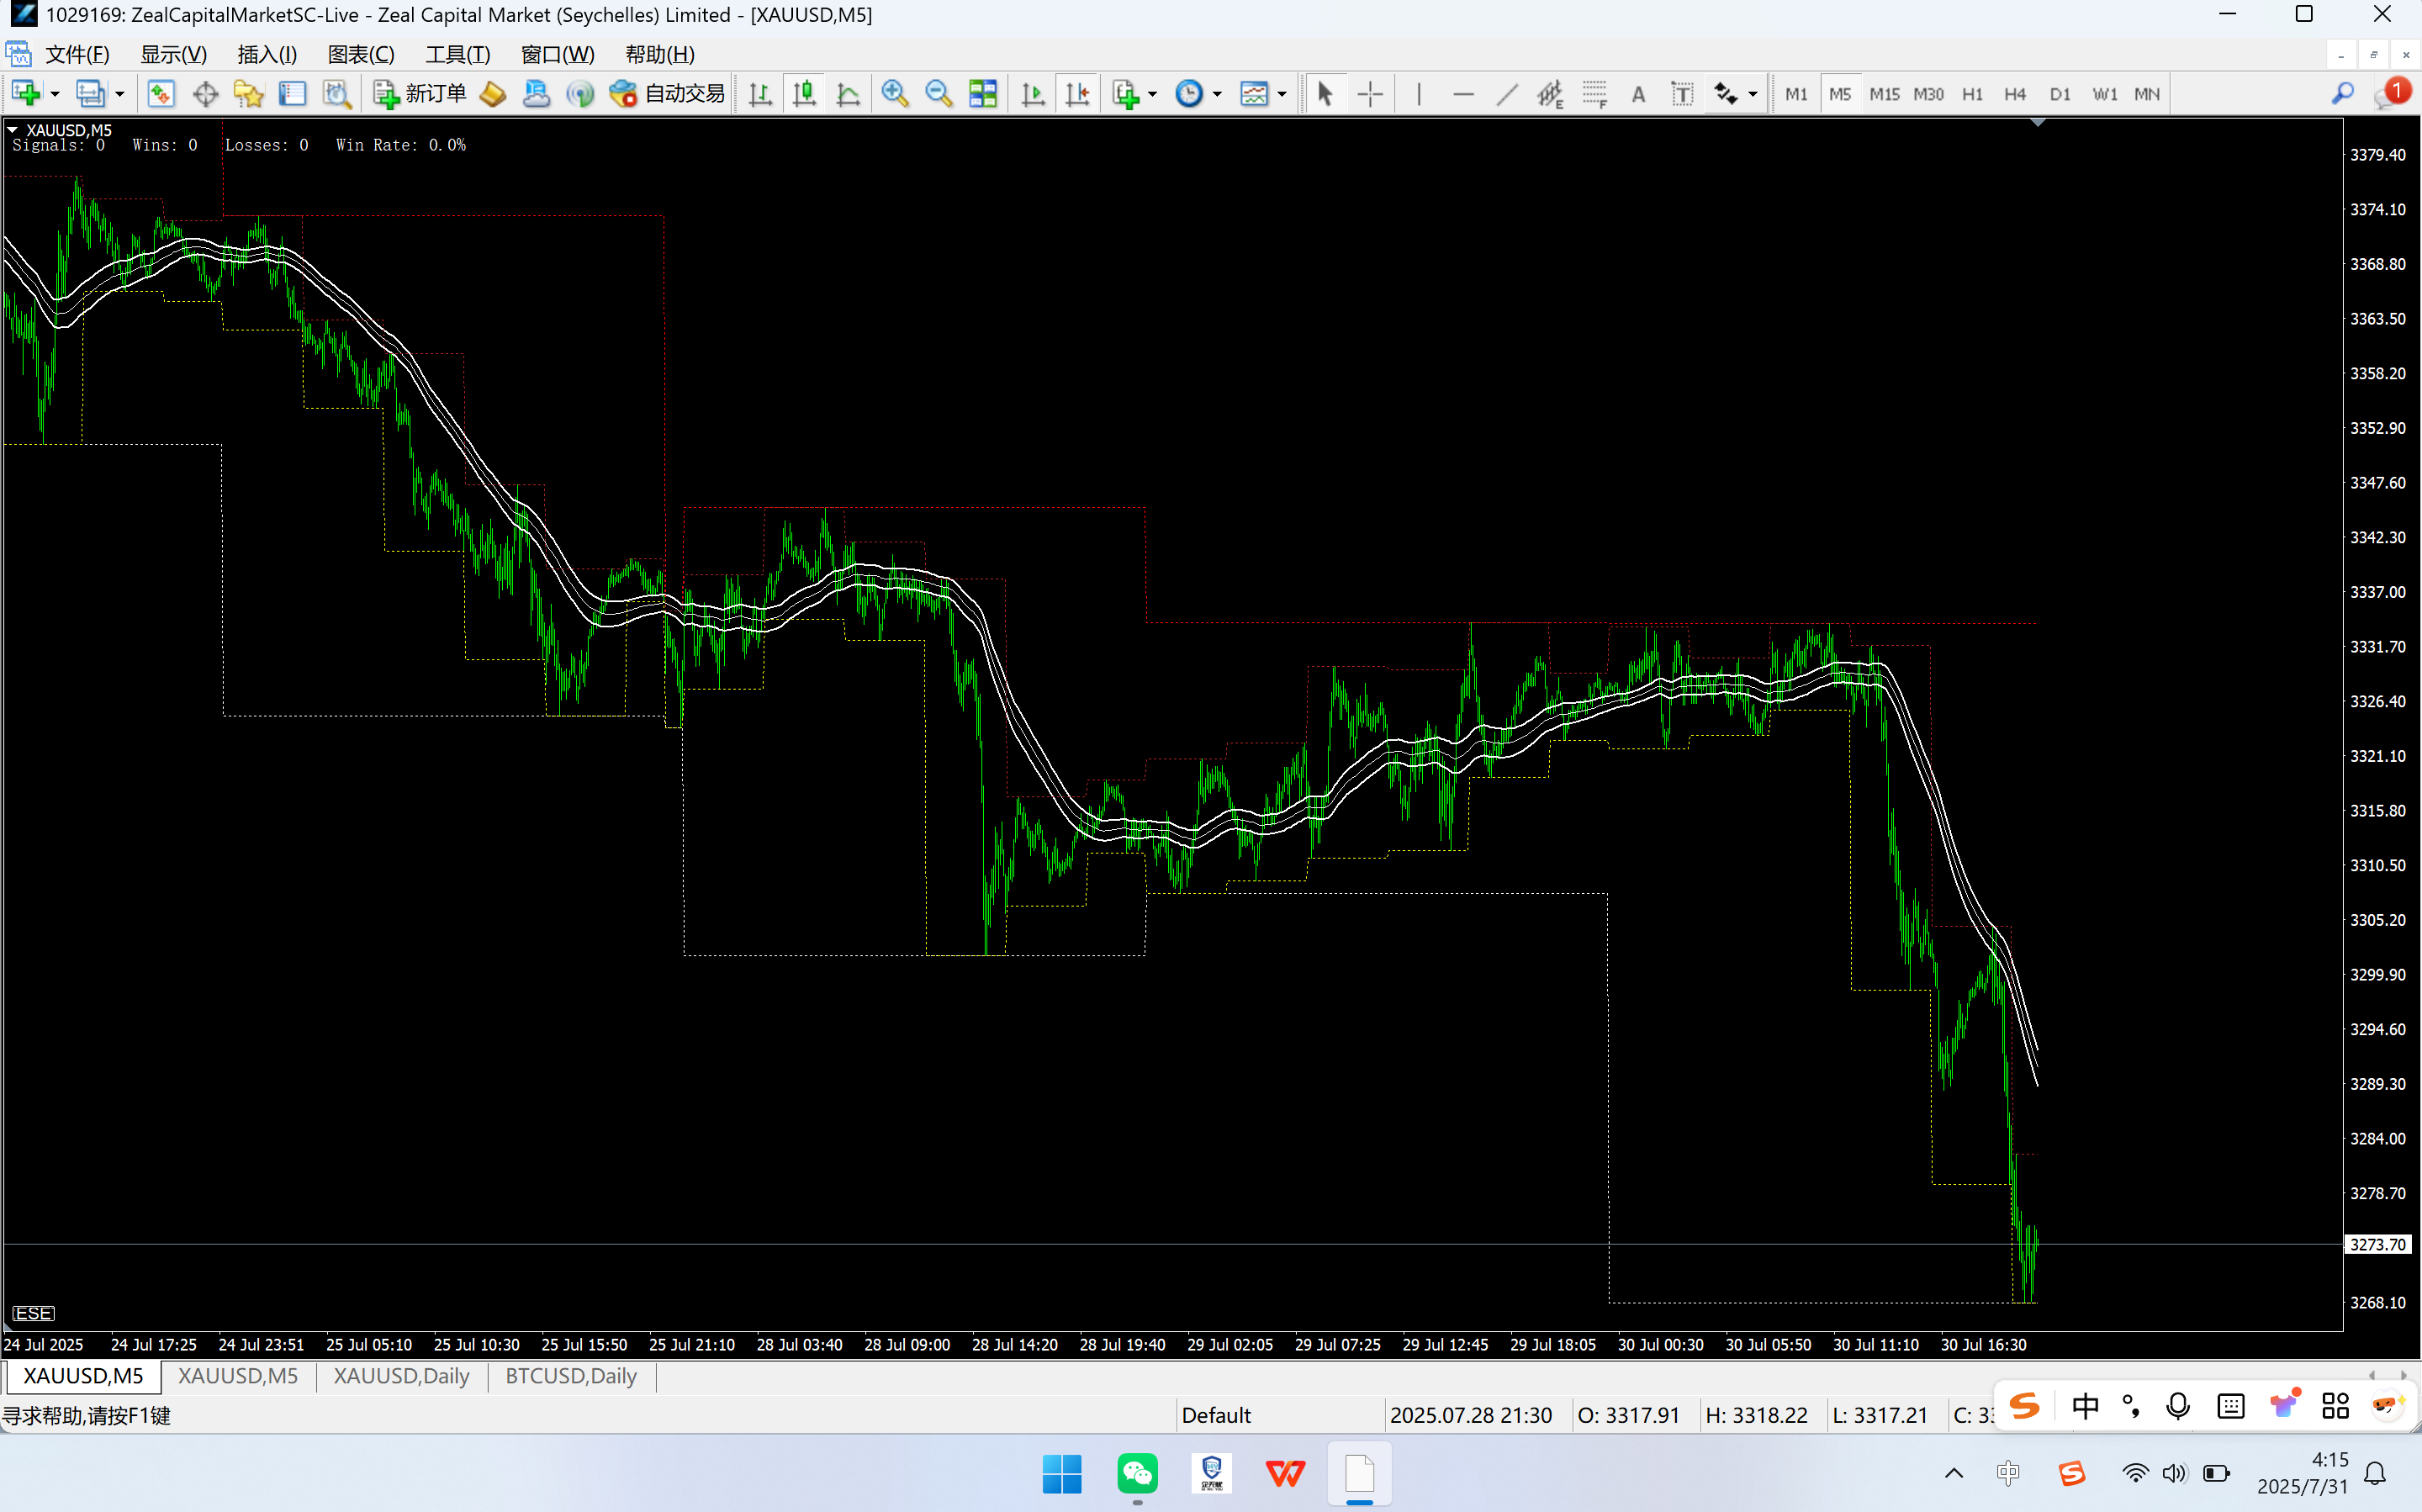Click the 新订单 new order button
The height and width of the screenshot is (1512, 2422).
[420, 94]
